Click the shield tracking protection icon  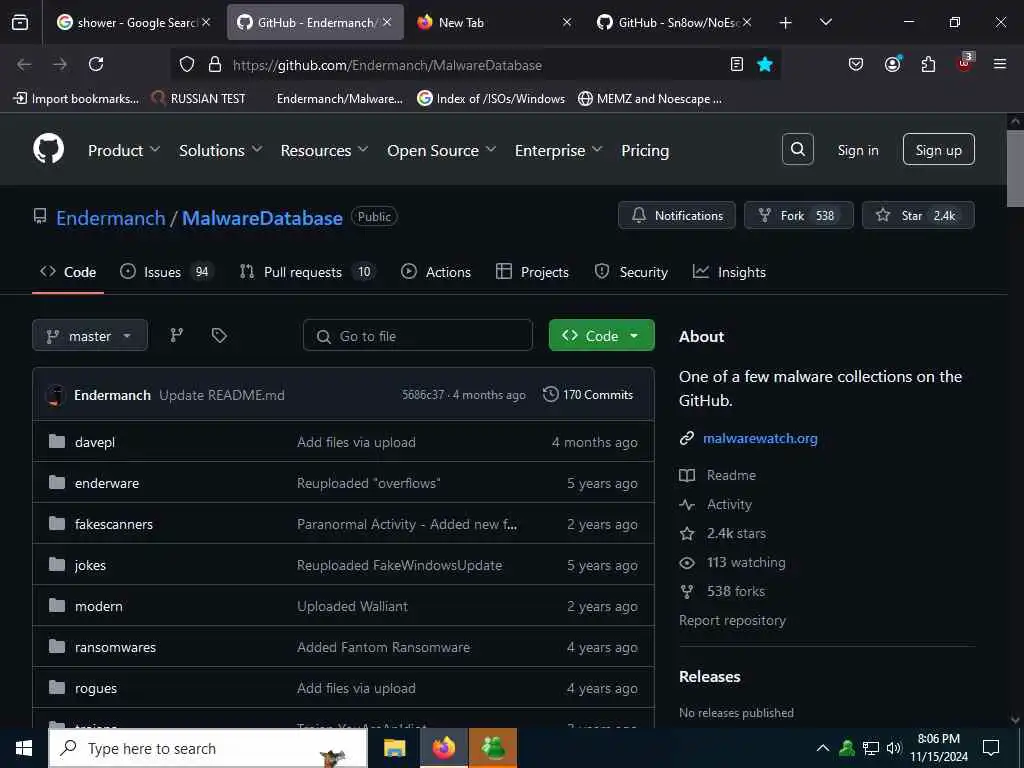187,64
